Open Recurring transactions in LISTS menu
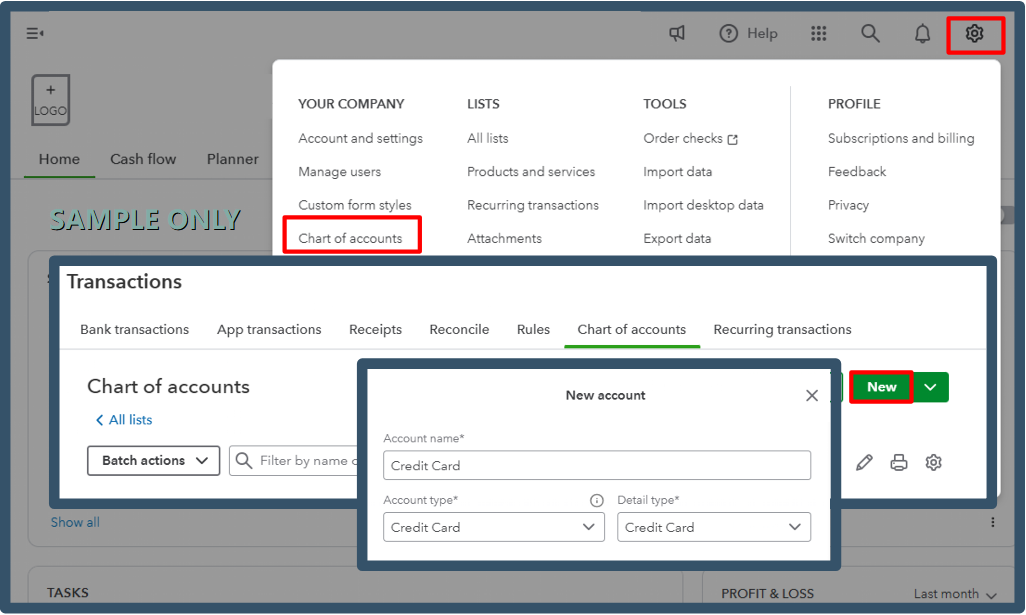1026x615 pixels. tap(533, 205)
